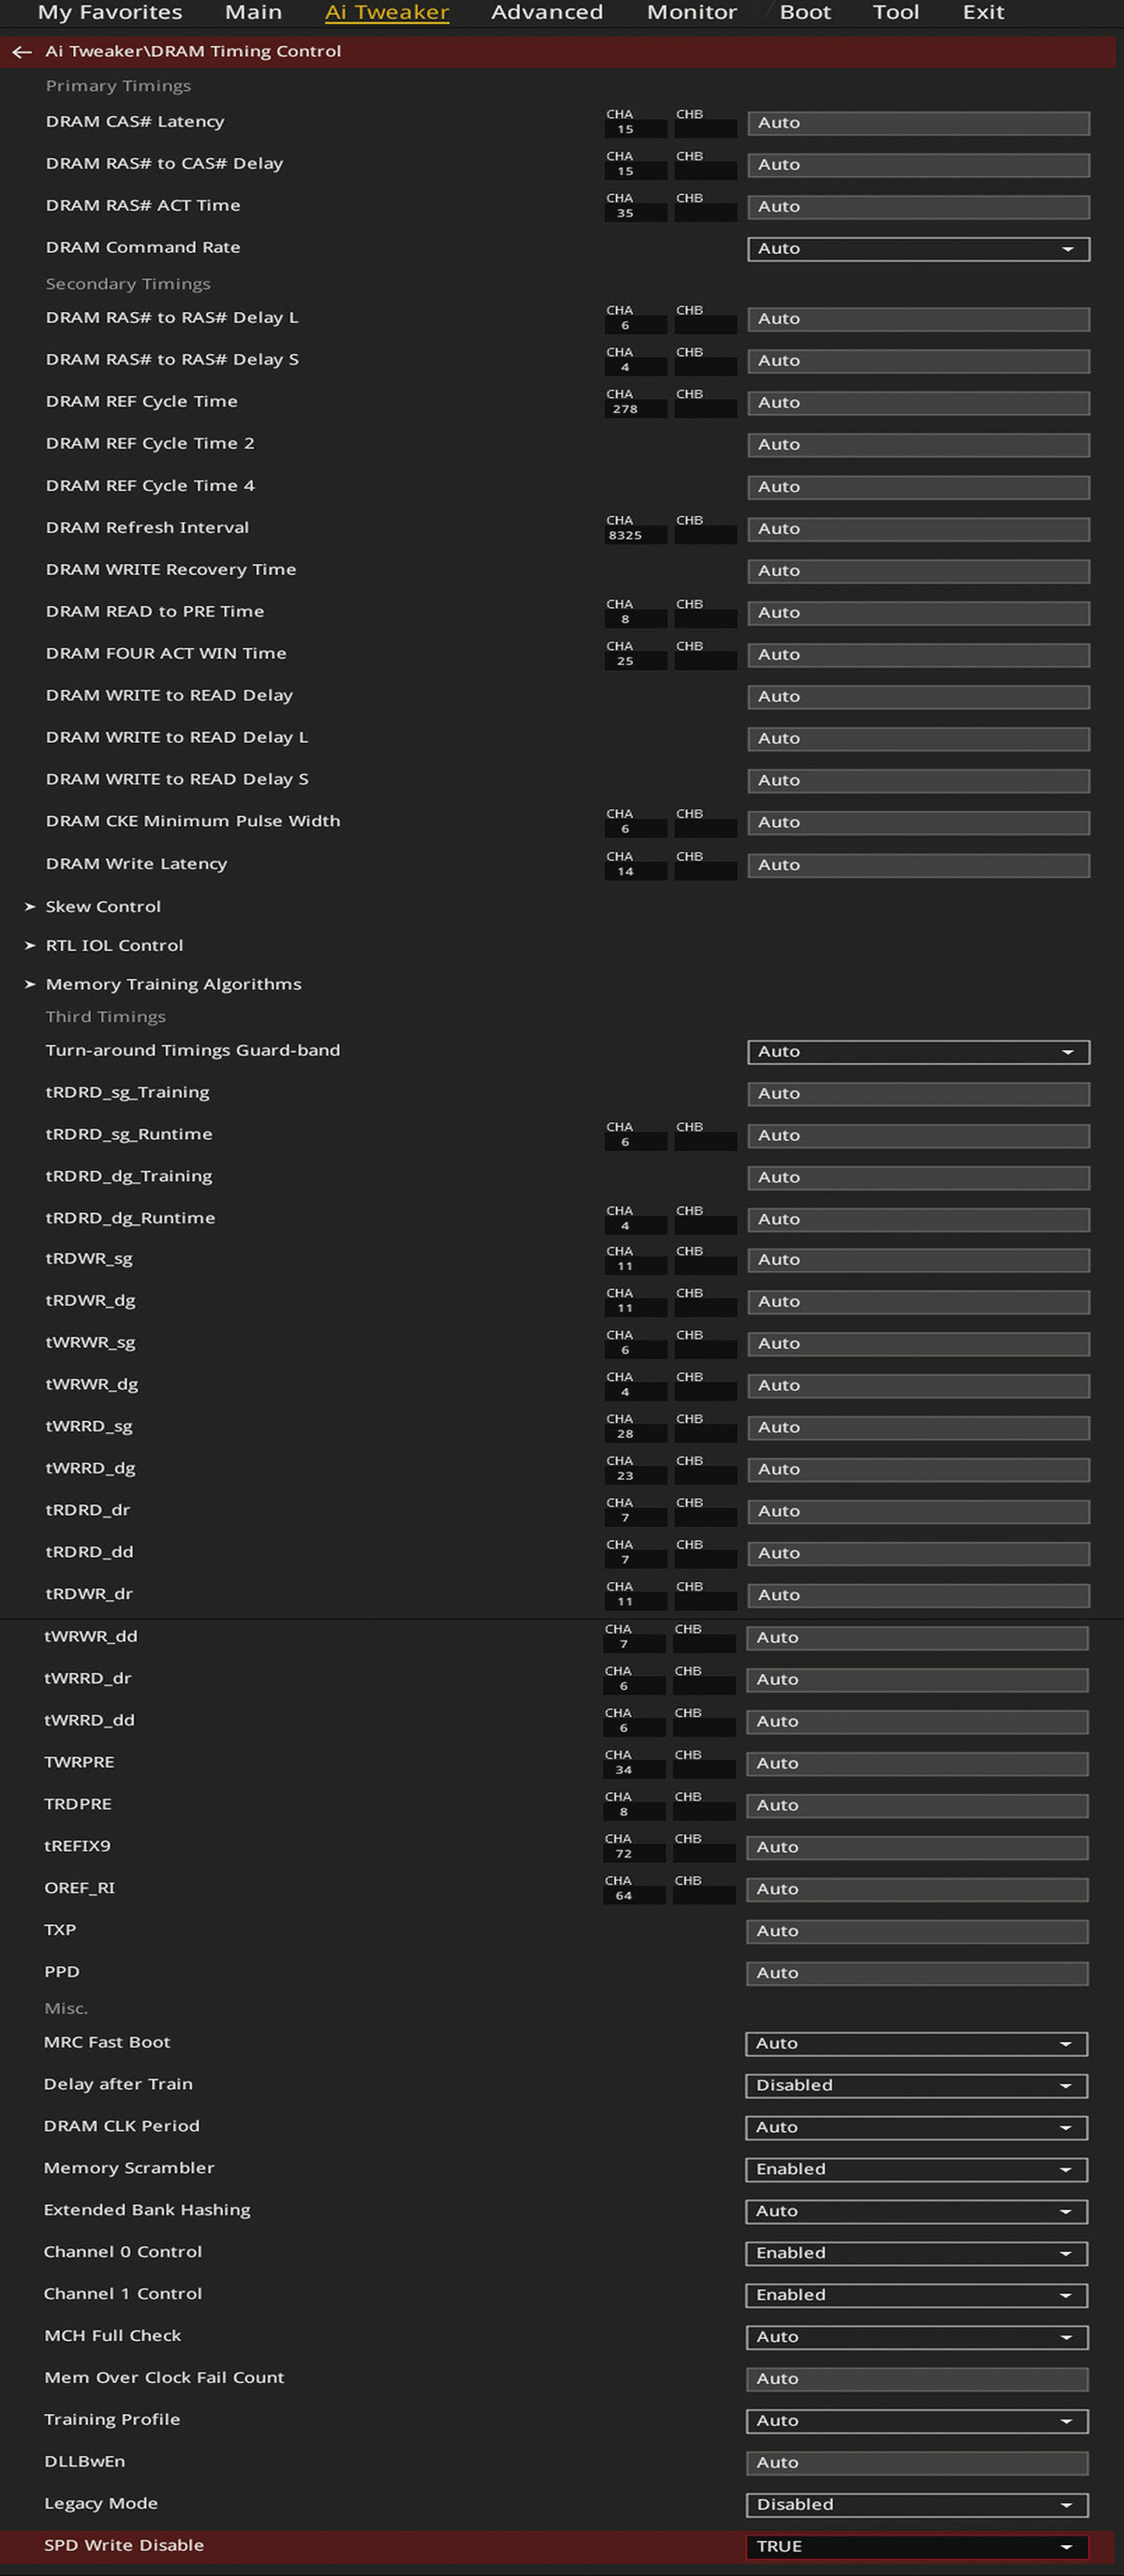Select the tREFIX9 value field
Image resolution: width=1124 pixels, height=2576 pixels.
pyautogui.click(x=916, y=1849)
